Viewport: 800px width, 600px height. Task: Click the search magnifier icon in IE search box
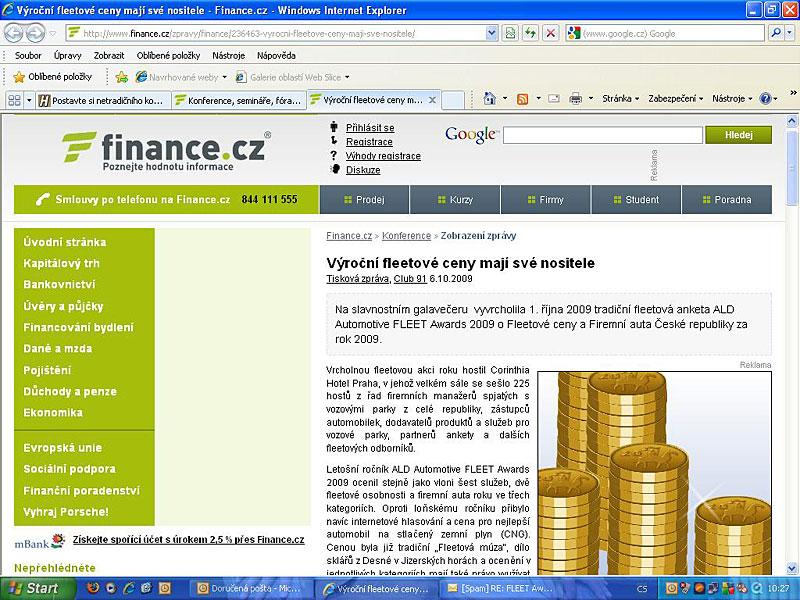(776, 33)
